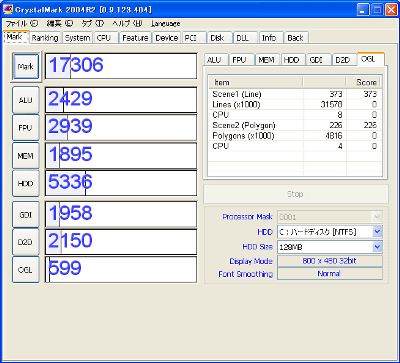The image size is (400, 363).
Task: Switch to the Disk tab
Action: tap(219, 38)
